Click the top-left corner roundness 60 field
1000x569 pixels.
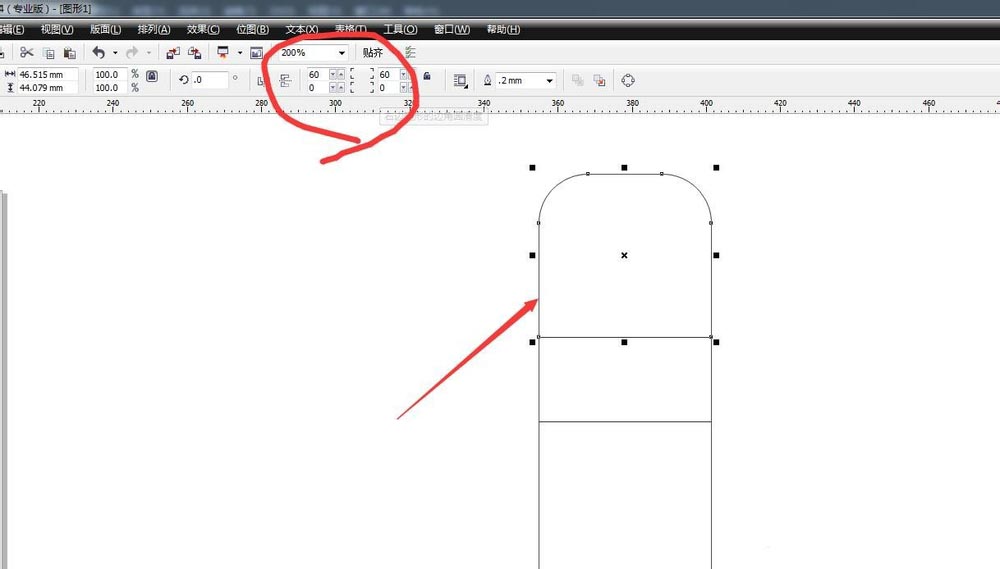point(318,75)
